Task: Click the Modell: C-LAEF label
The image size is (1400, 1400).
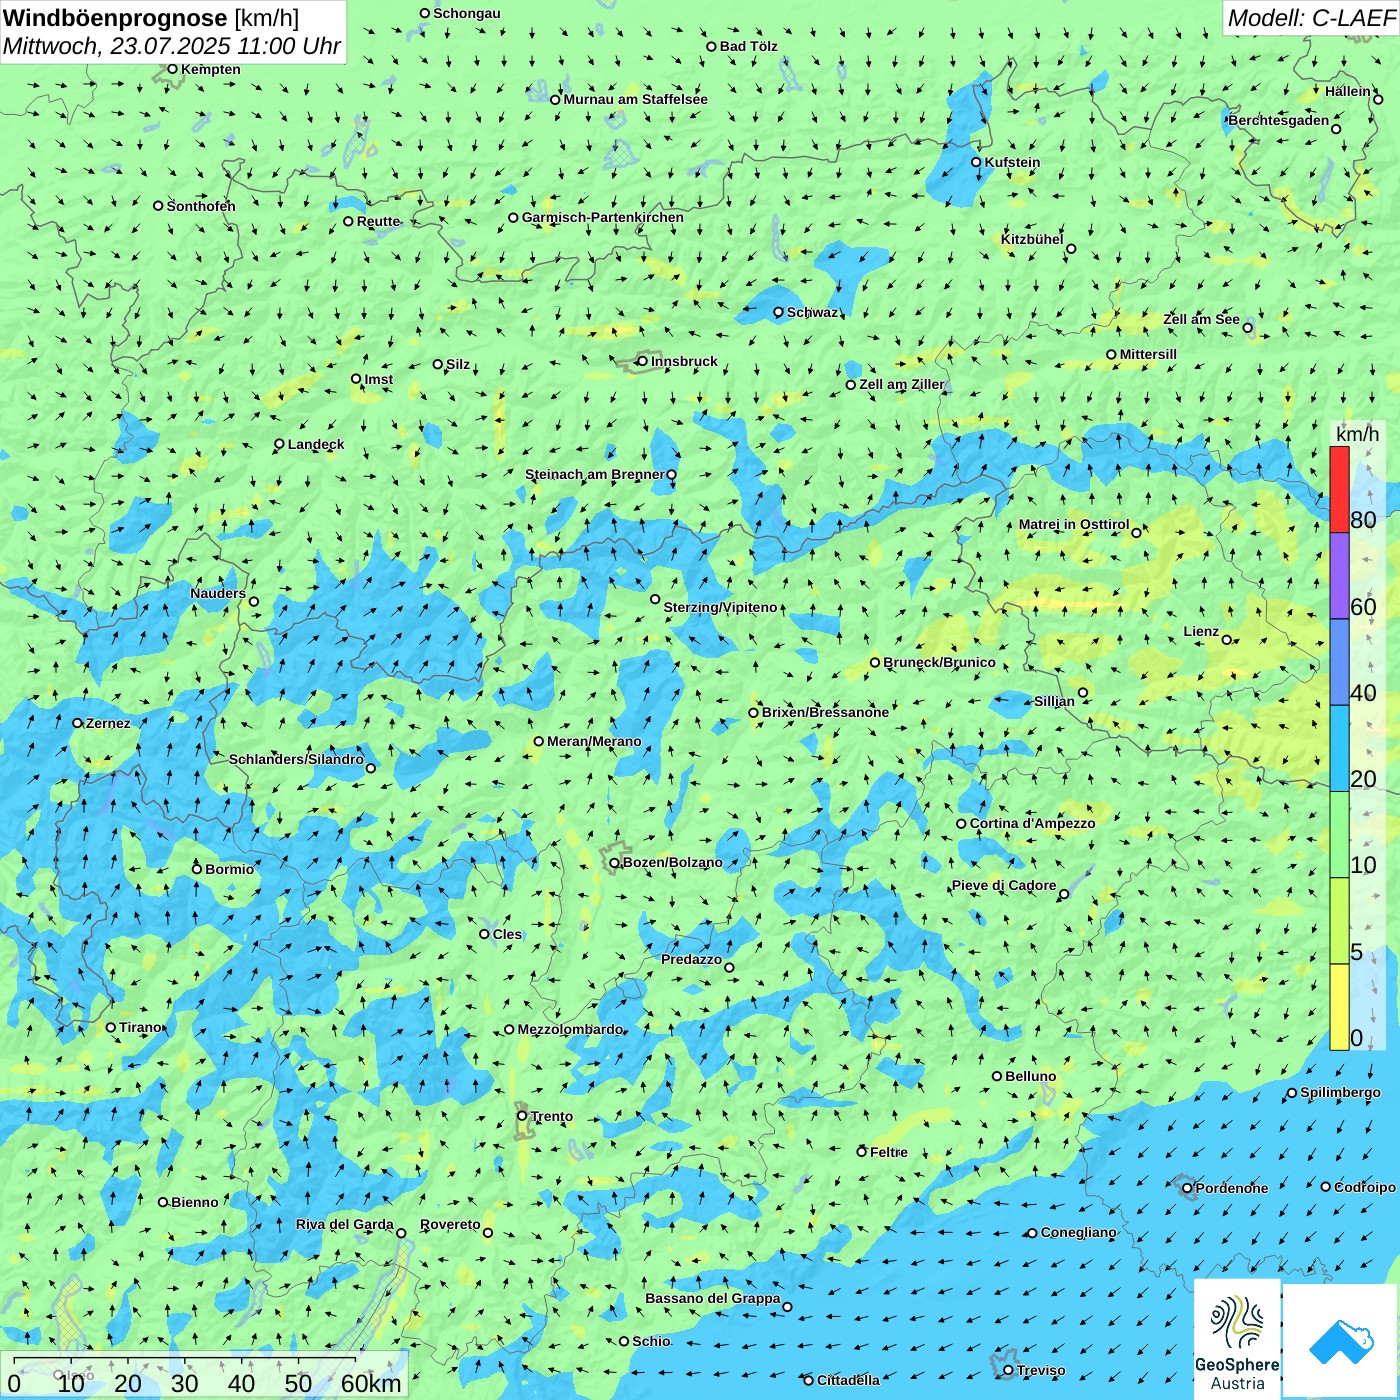Action: pyautogui.click(x=1310, y=18)
